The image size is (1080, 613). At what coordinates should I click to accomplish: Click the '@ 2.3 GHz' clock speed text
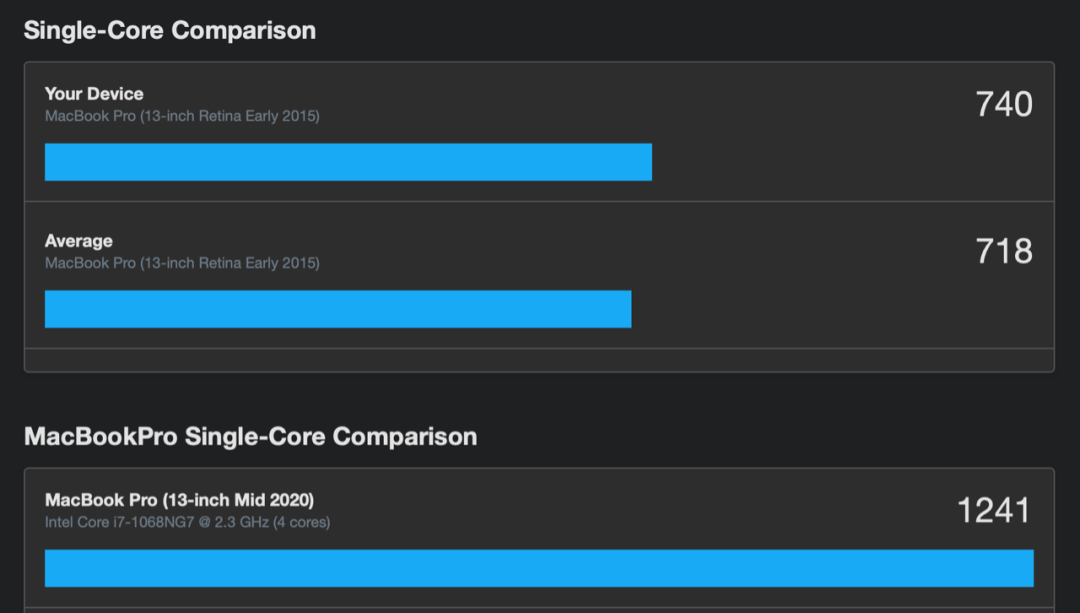[233, 522]
